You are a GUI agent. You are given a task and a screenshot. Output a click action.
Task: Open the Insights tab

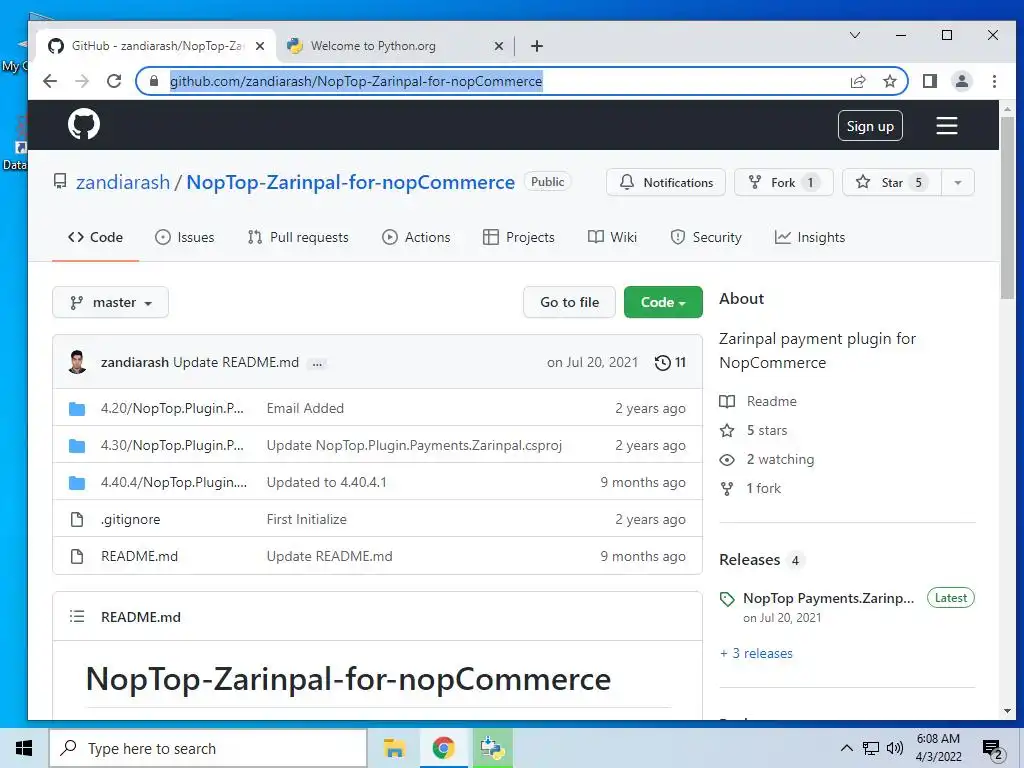(x=810, y=237)
